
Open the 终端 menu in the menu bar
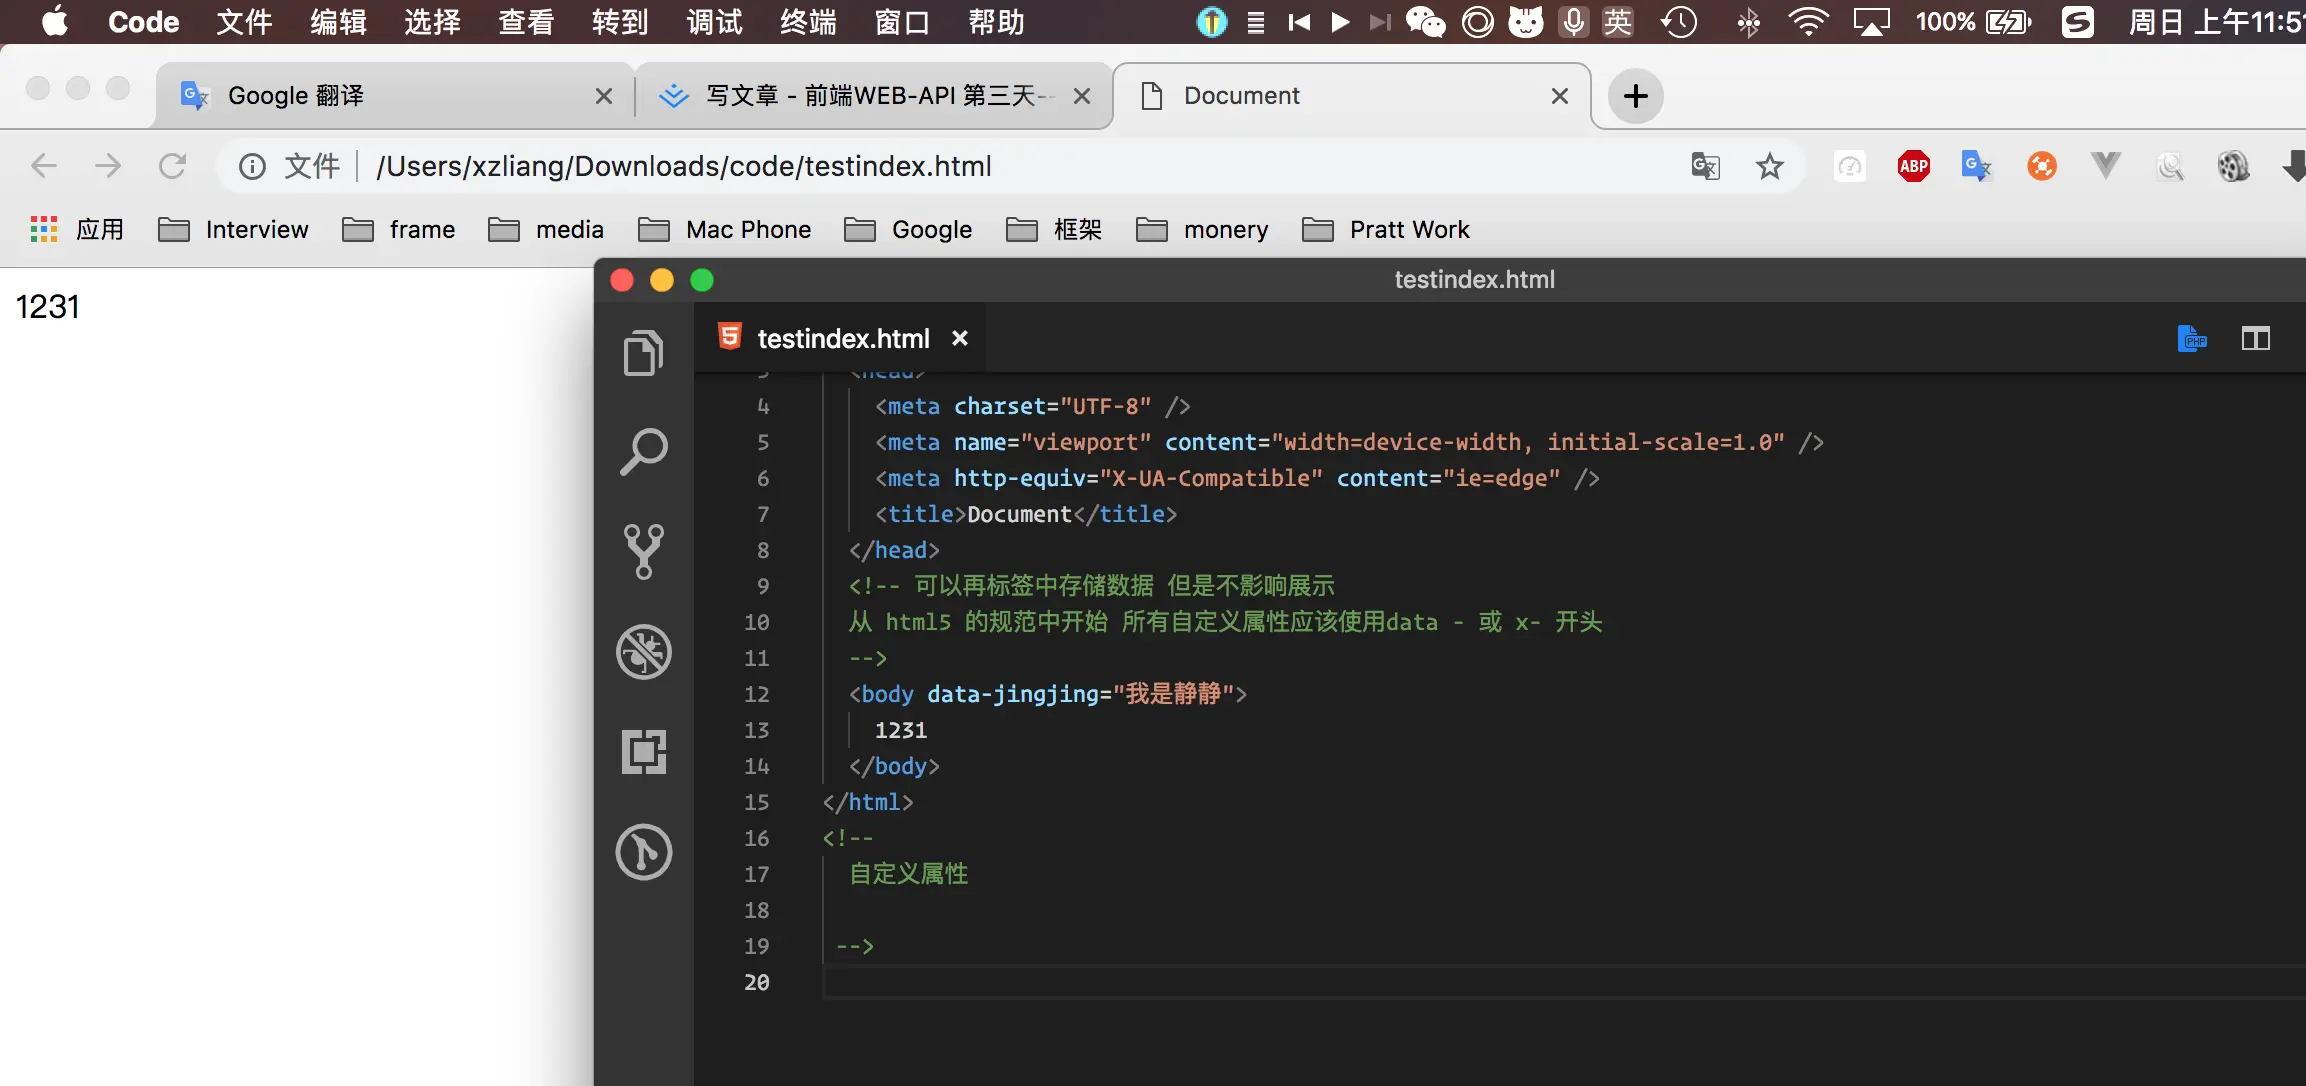(808, 22)
